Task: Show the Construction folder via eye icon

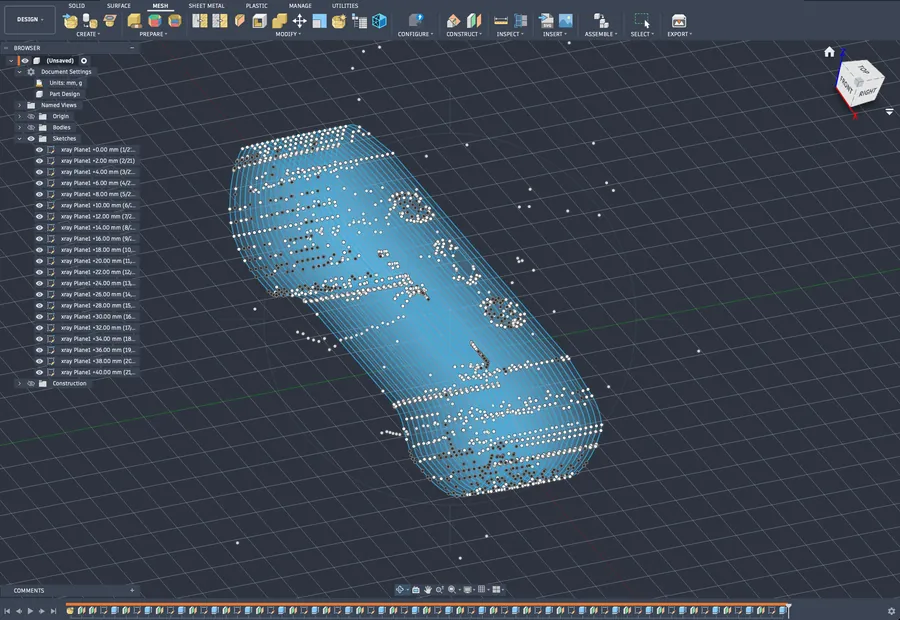Action: (x=31, y=383)
